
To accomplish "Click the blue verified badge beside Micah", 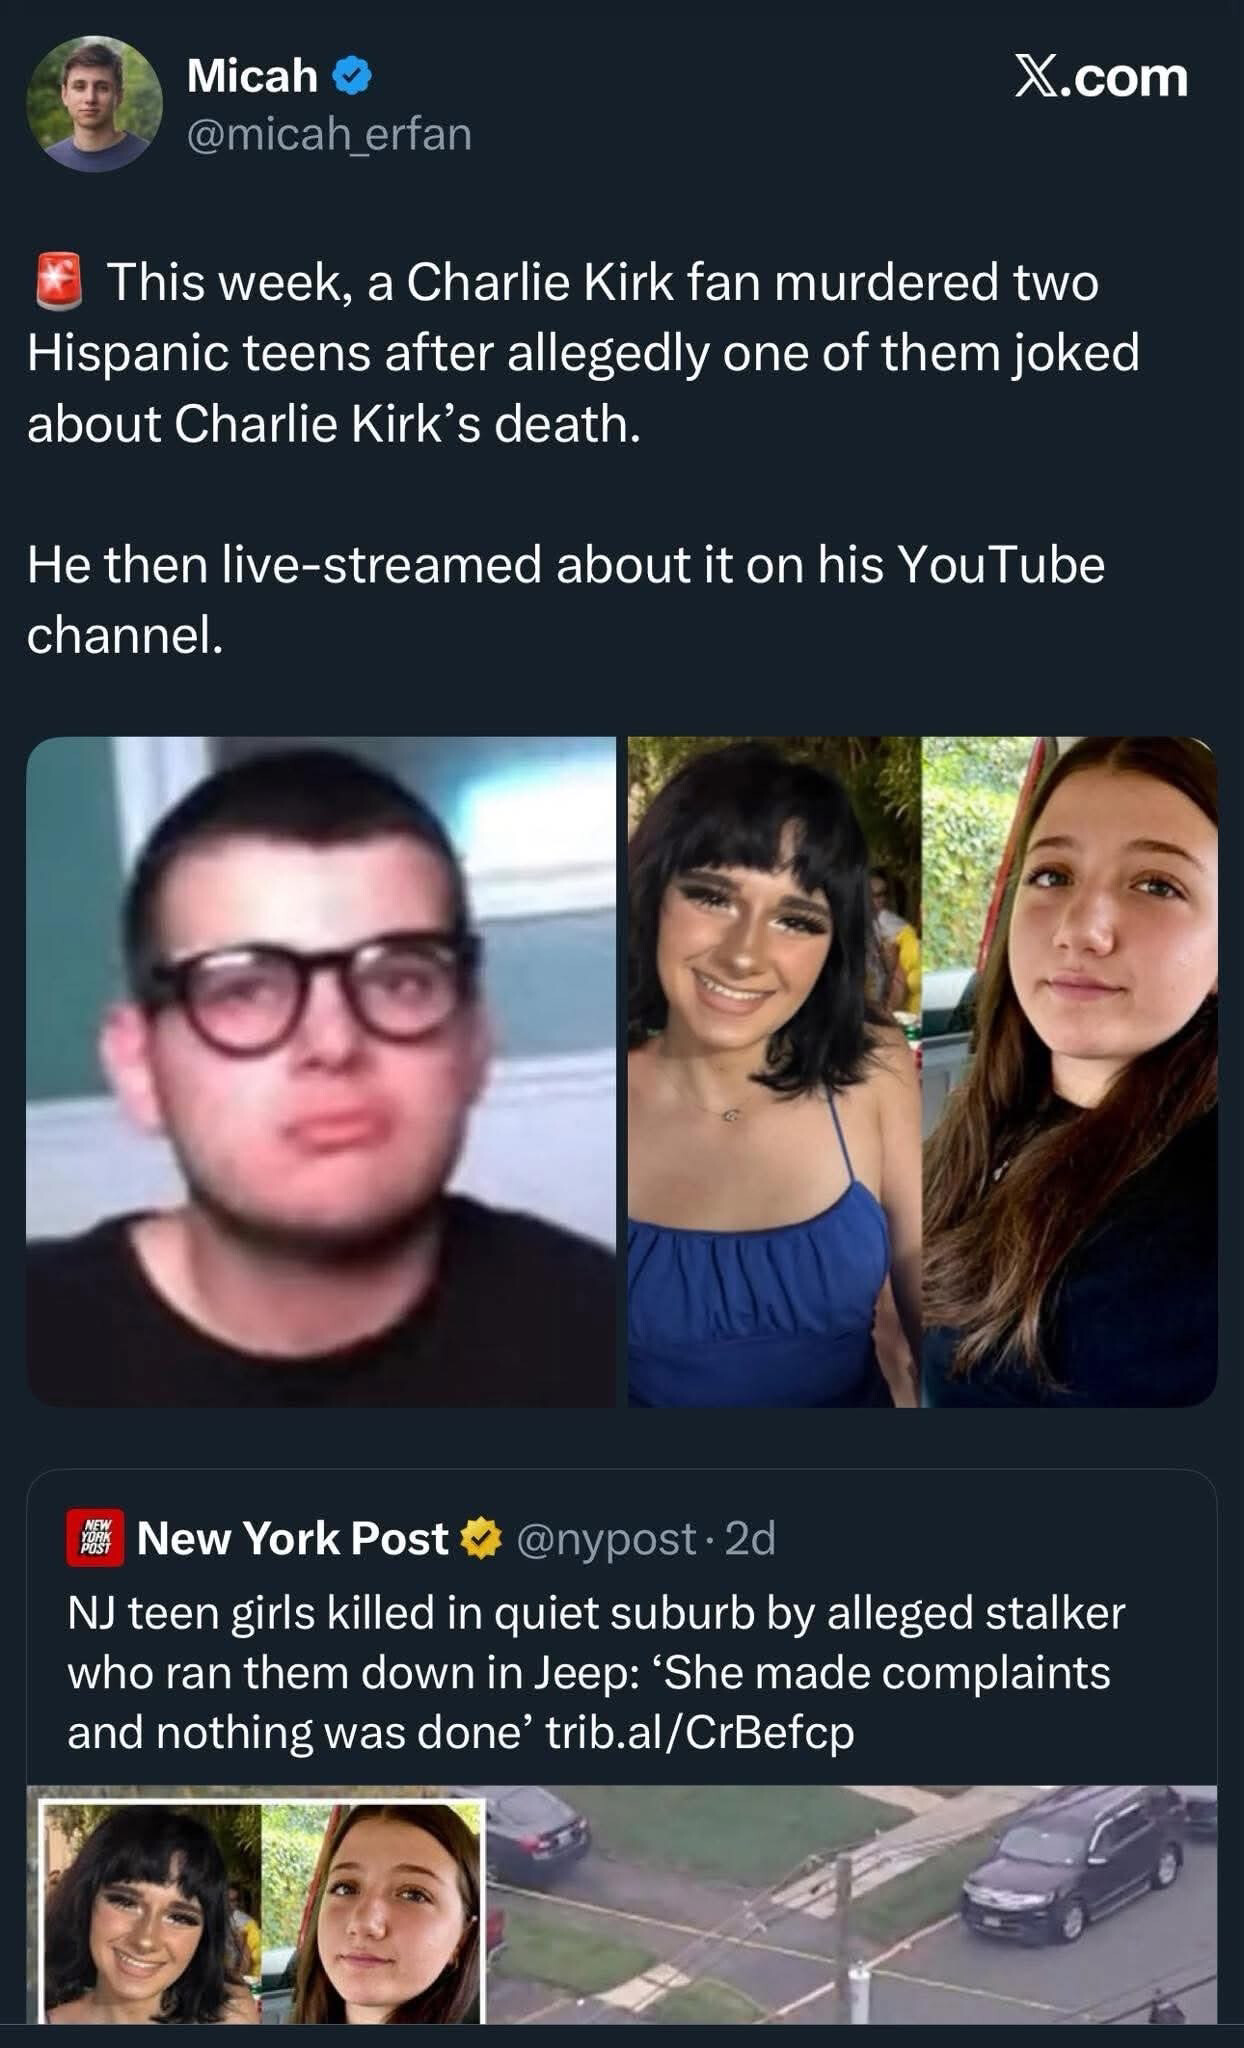I will click(x=352, y=77).
